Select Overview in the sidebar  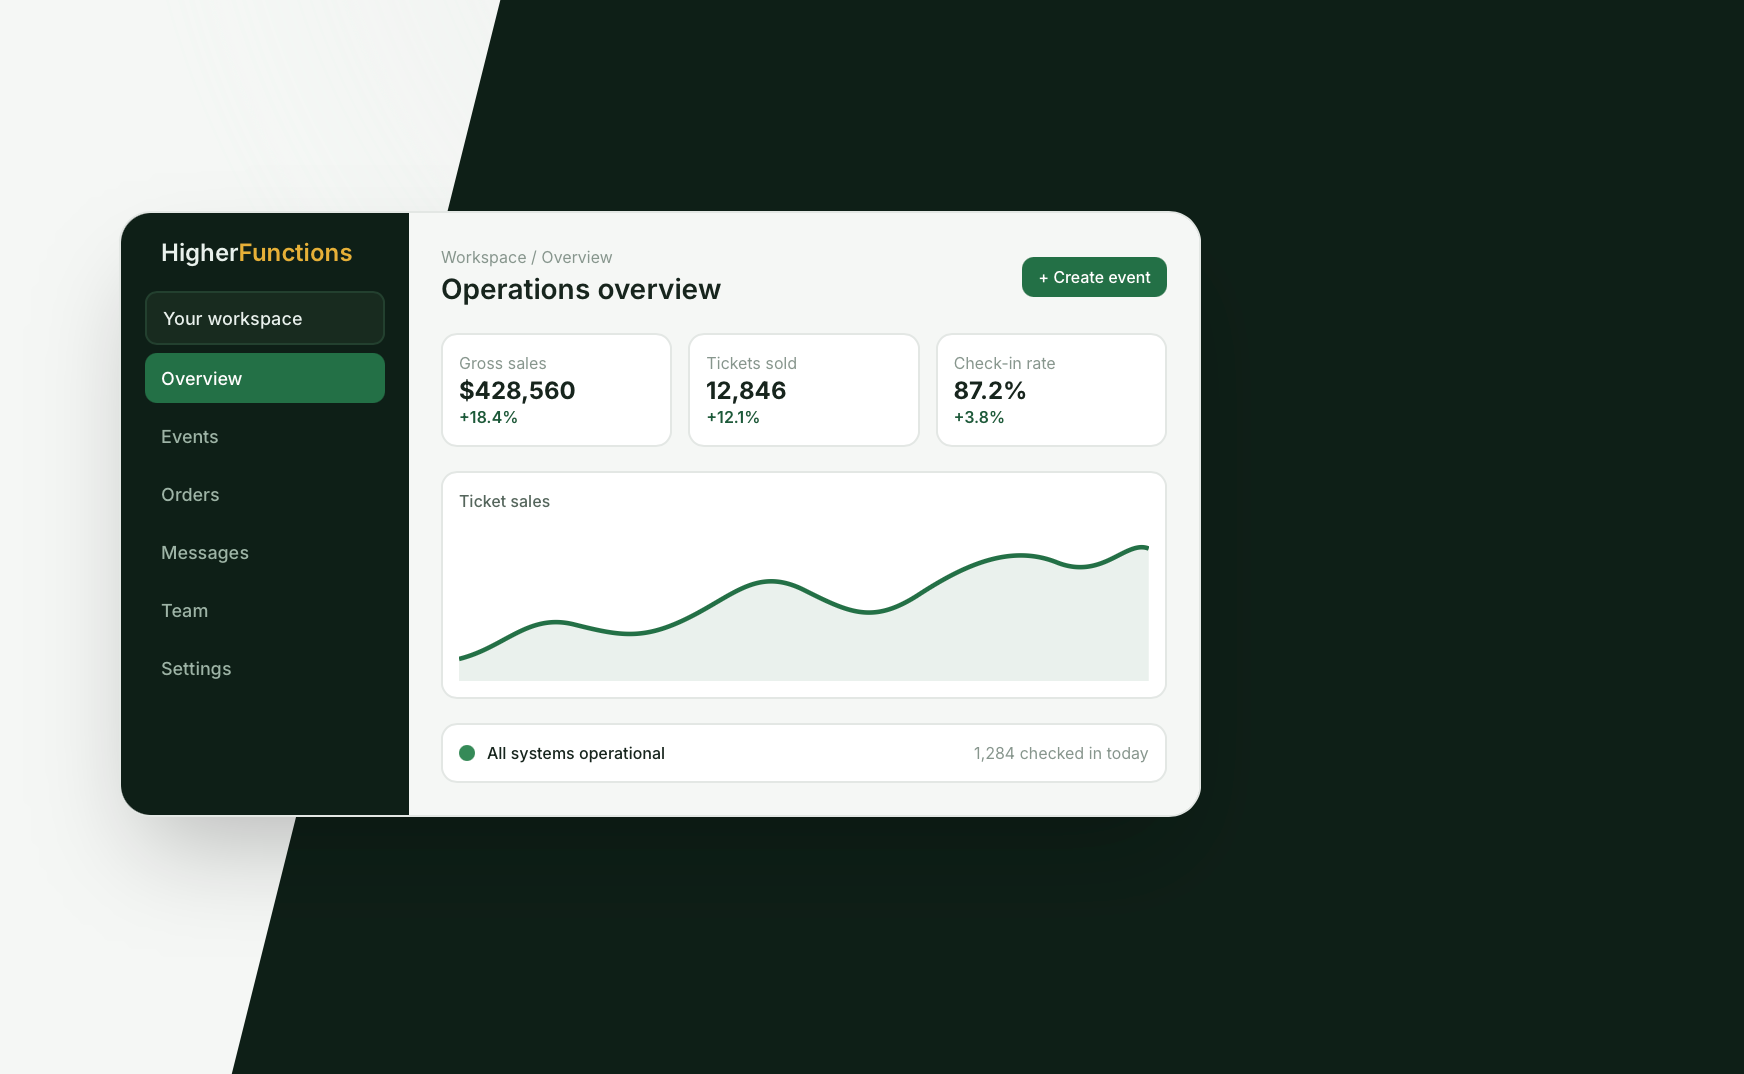click(265, 378)
